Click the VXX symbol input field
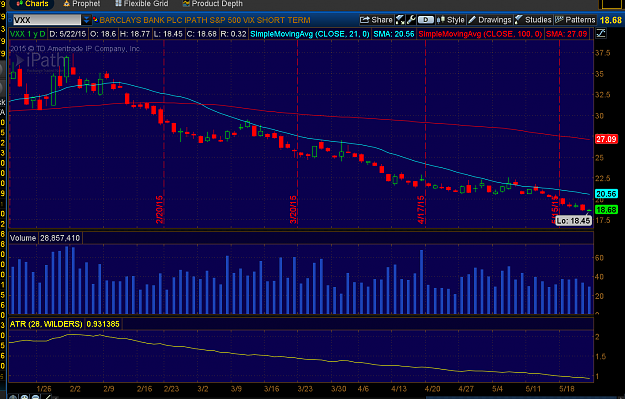This screenshot has height=399, width=625. coord(47,20)
